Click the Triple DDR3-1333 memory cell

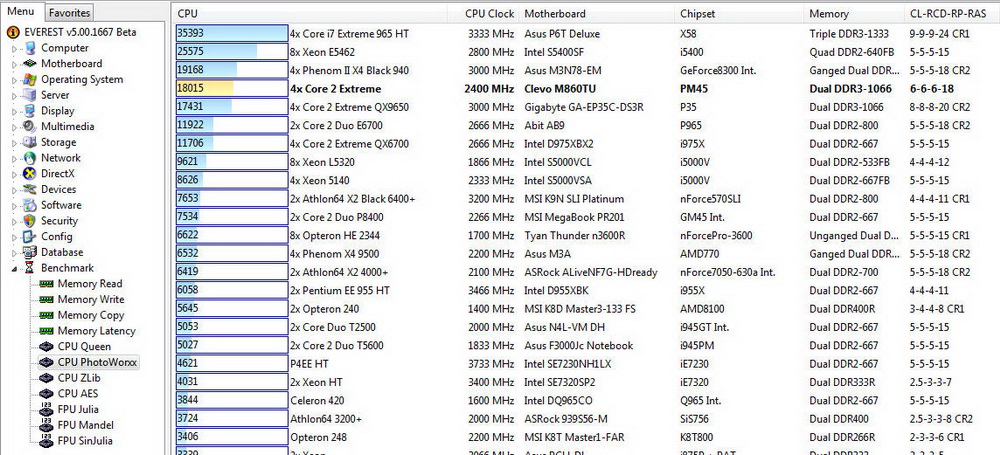[x=849, y=34]
